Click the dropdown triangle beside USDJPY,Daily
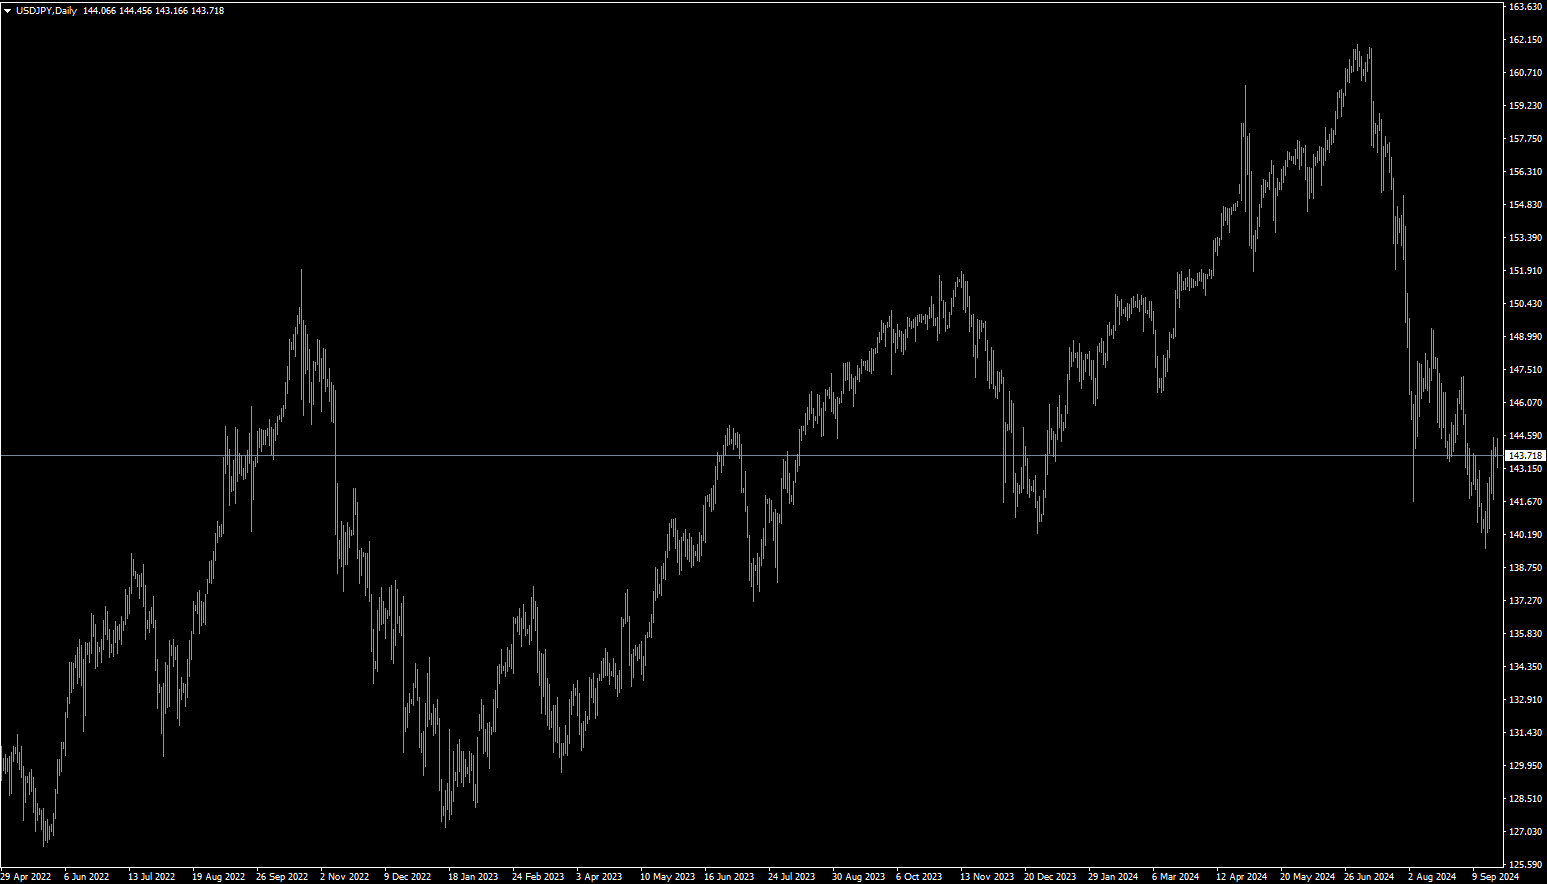Screen dimensions: 1547x884 [8, 11]
